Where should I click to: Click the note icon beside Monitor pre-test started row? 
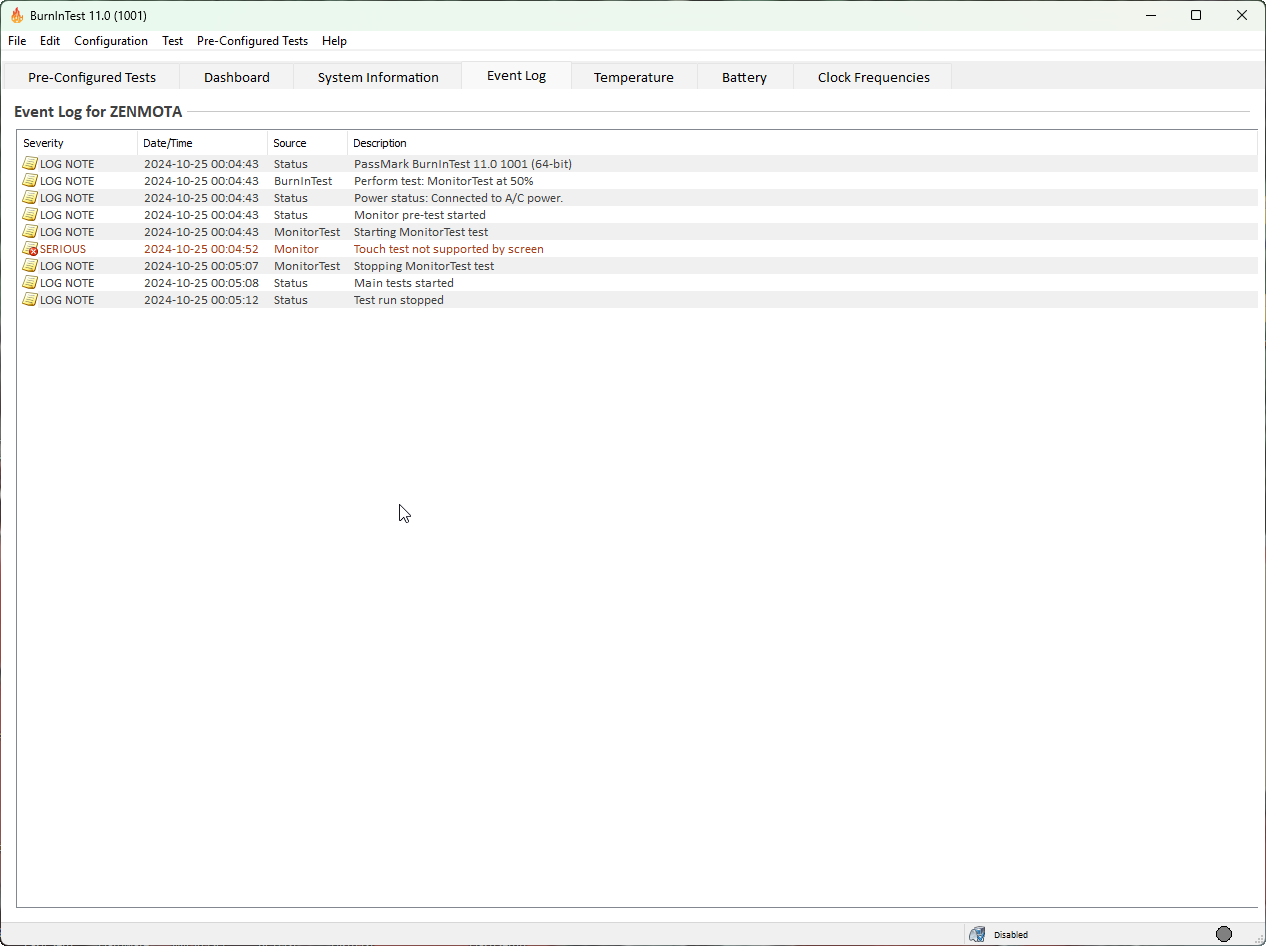[30, 215]
